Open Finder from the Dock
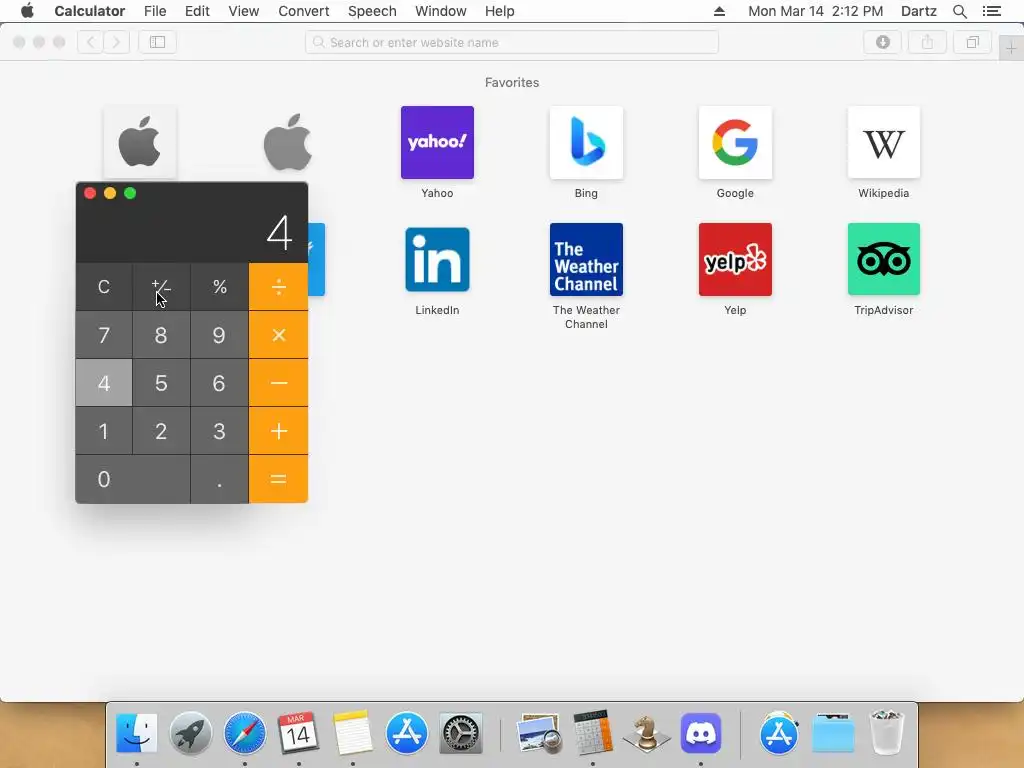1024x768 pixels. click(136, 733)
